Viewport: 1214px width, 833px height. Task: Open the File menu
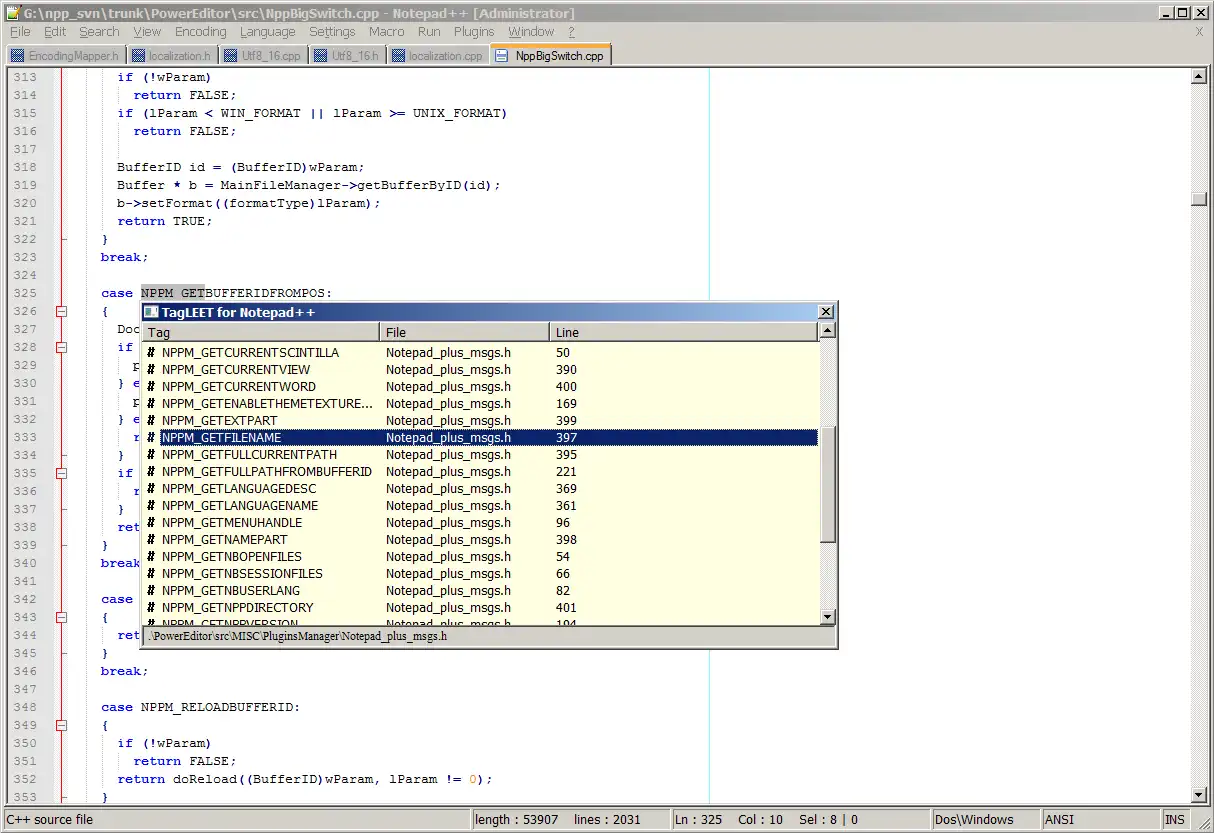pyautogui.click(x=20, y=32)
